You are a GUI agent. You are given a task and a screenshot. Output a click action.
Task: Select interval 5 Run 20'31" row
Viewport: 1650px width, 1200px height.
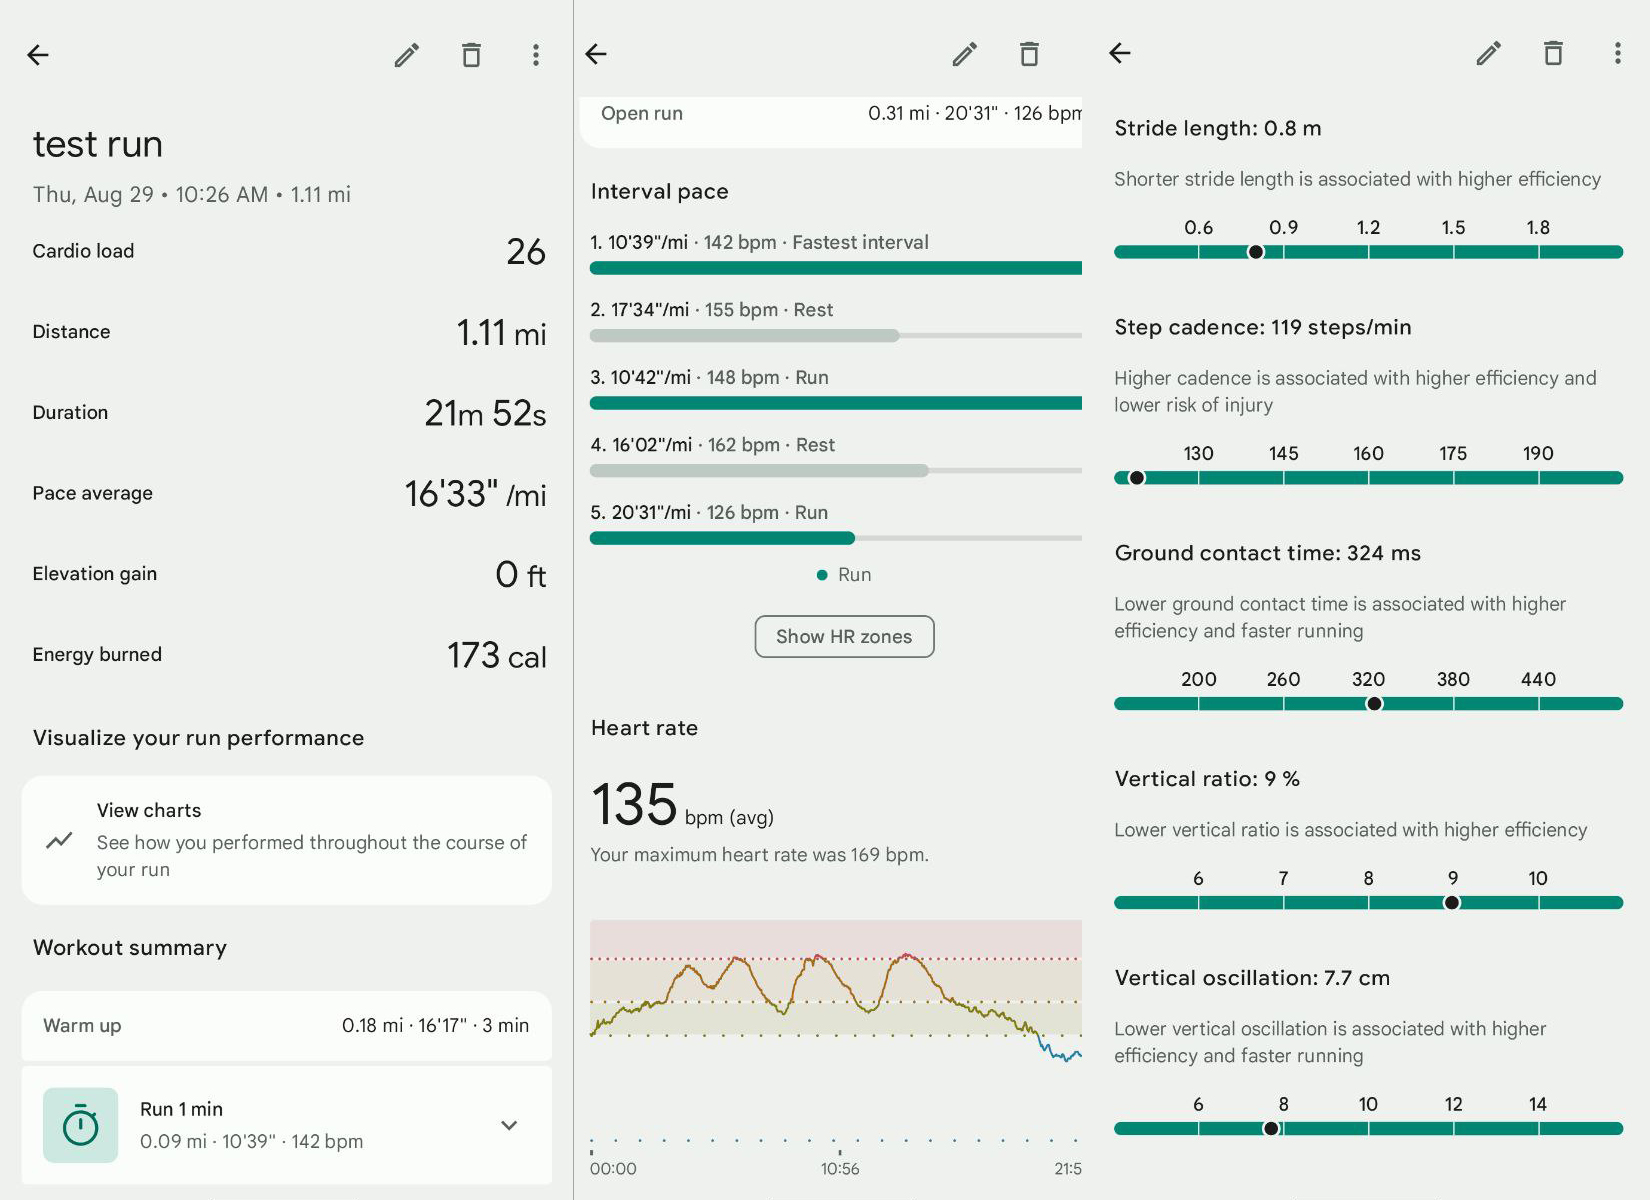(x=836, y=523)
